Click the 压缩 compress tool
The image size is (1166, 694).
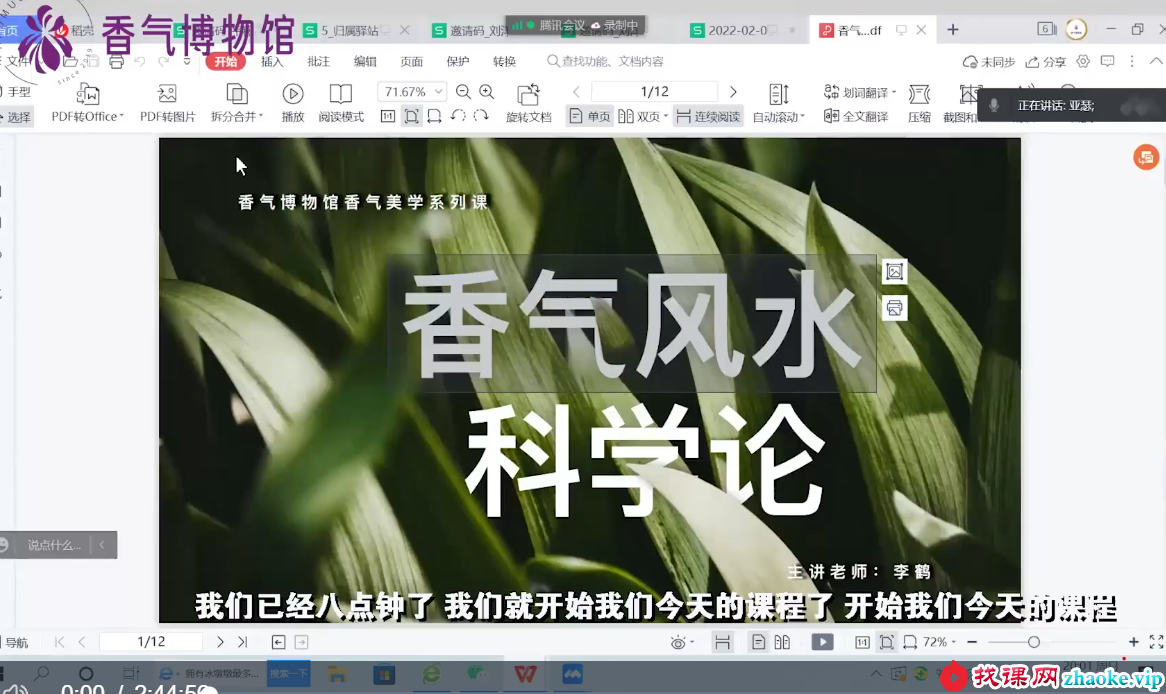[x=919, y=103]
